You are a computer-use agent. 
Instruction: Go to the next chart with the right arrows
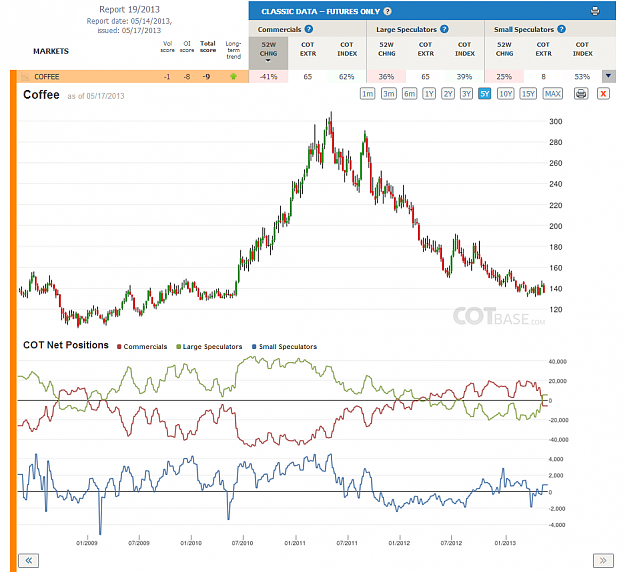(603, 560)
